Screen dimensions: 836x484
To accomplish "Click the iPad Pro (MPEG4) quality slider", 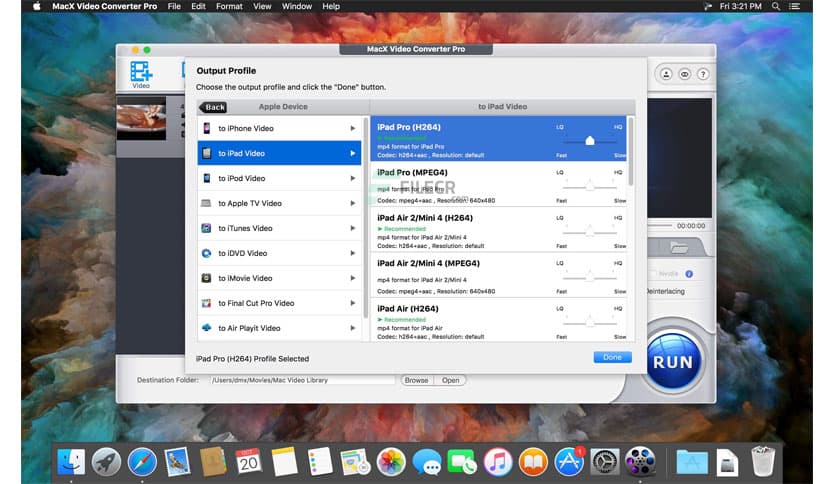I will [x=590, y=187].
